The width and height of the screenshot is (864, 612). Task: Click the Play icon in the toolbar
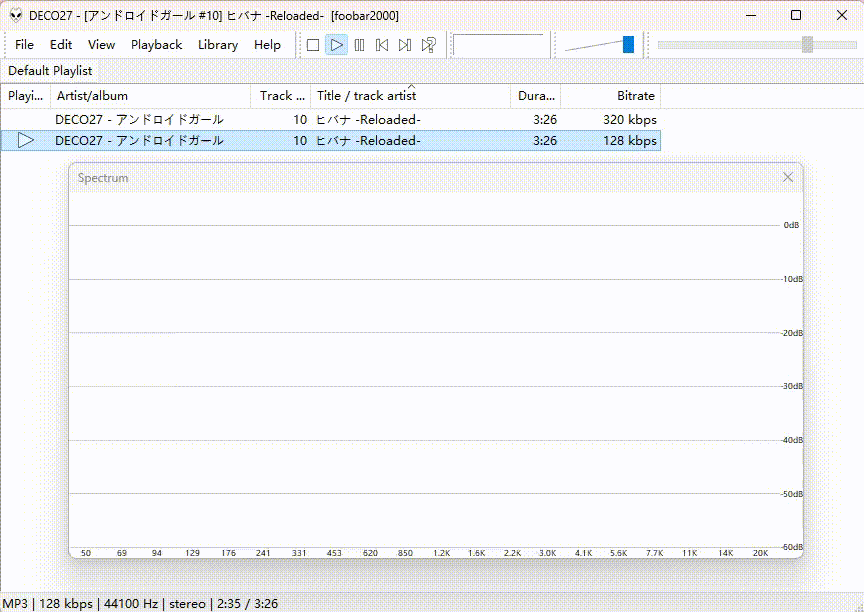[x=336, y=44]
